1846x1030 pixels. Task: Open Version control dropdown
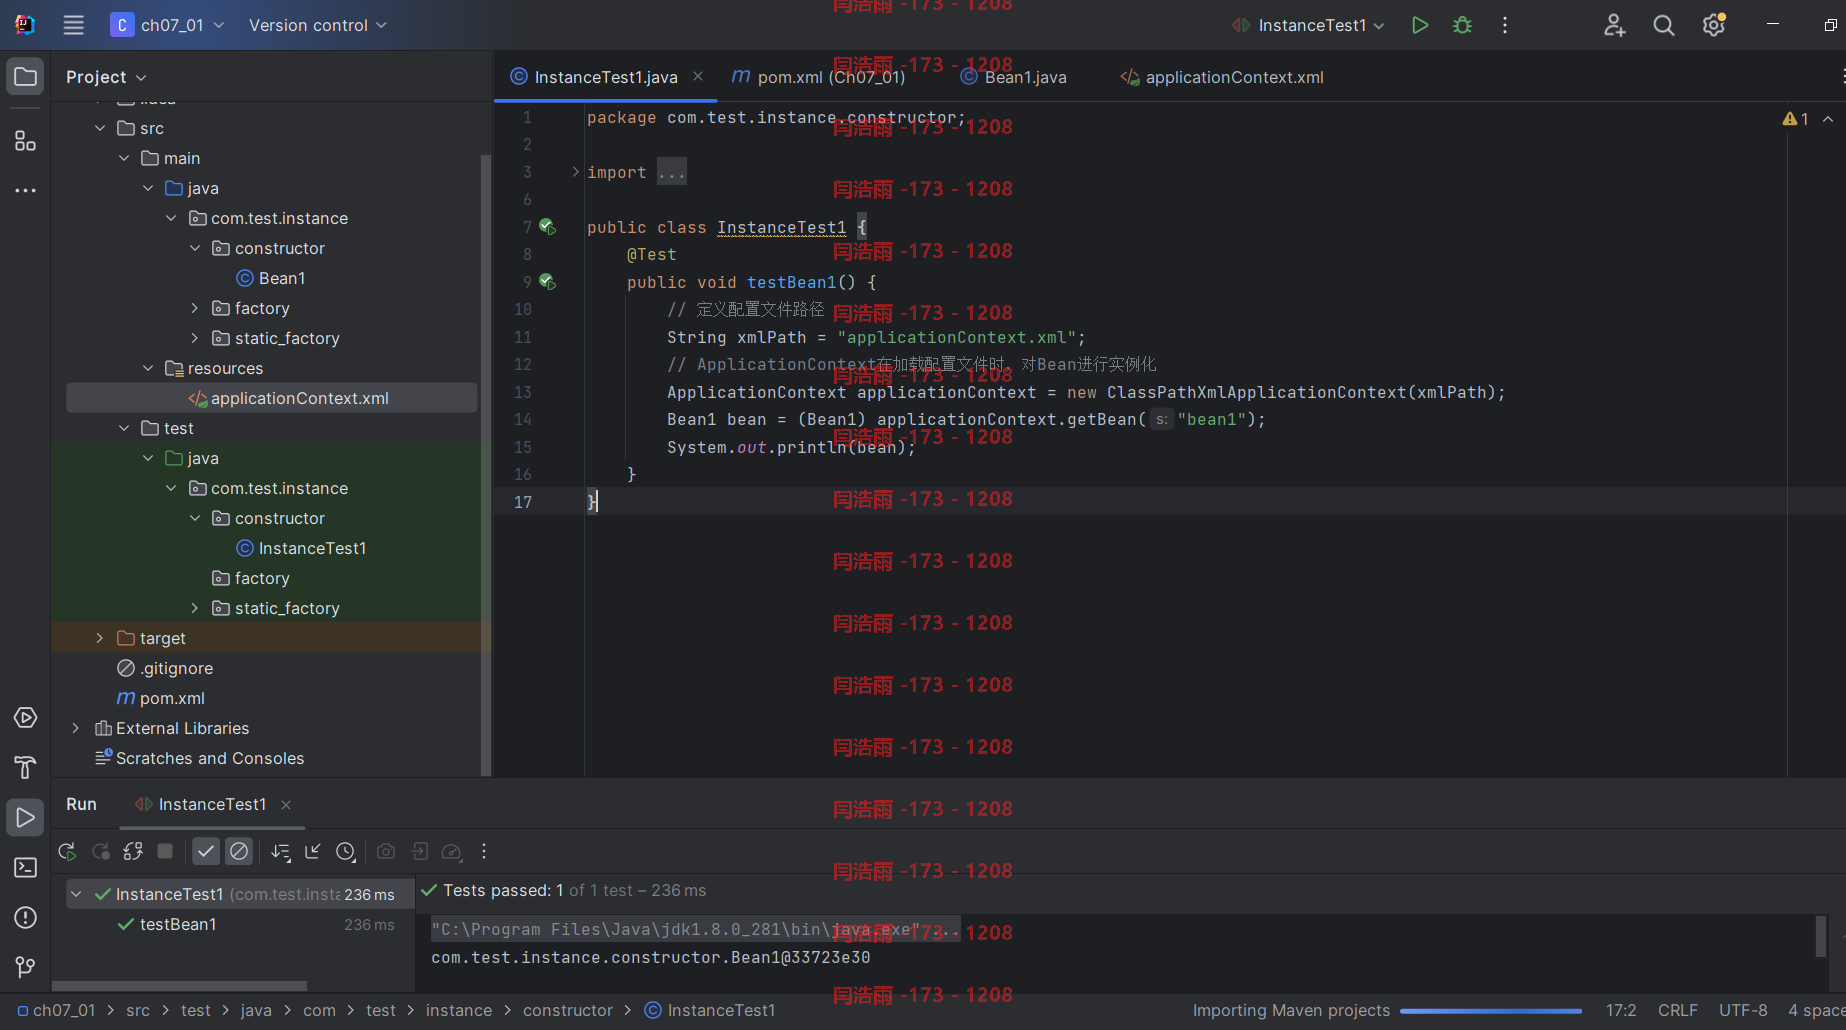[x=317, y=25]
